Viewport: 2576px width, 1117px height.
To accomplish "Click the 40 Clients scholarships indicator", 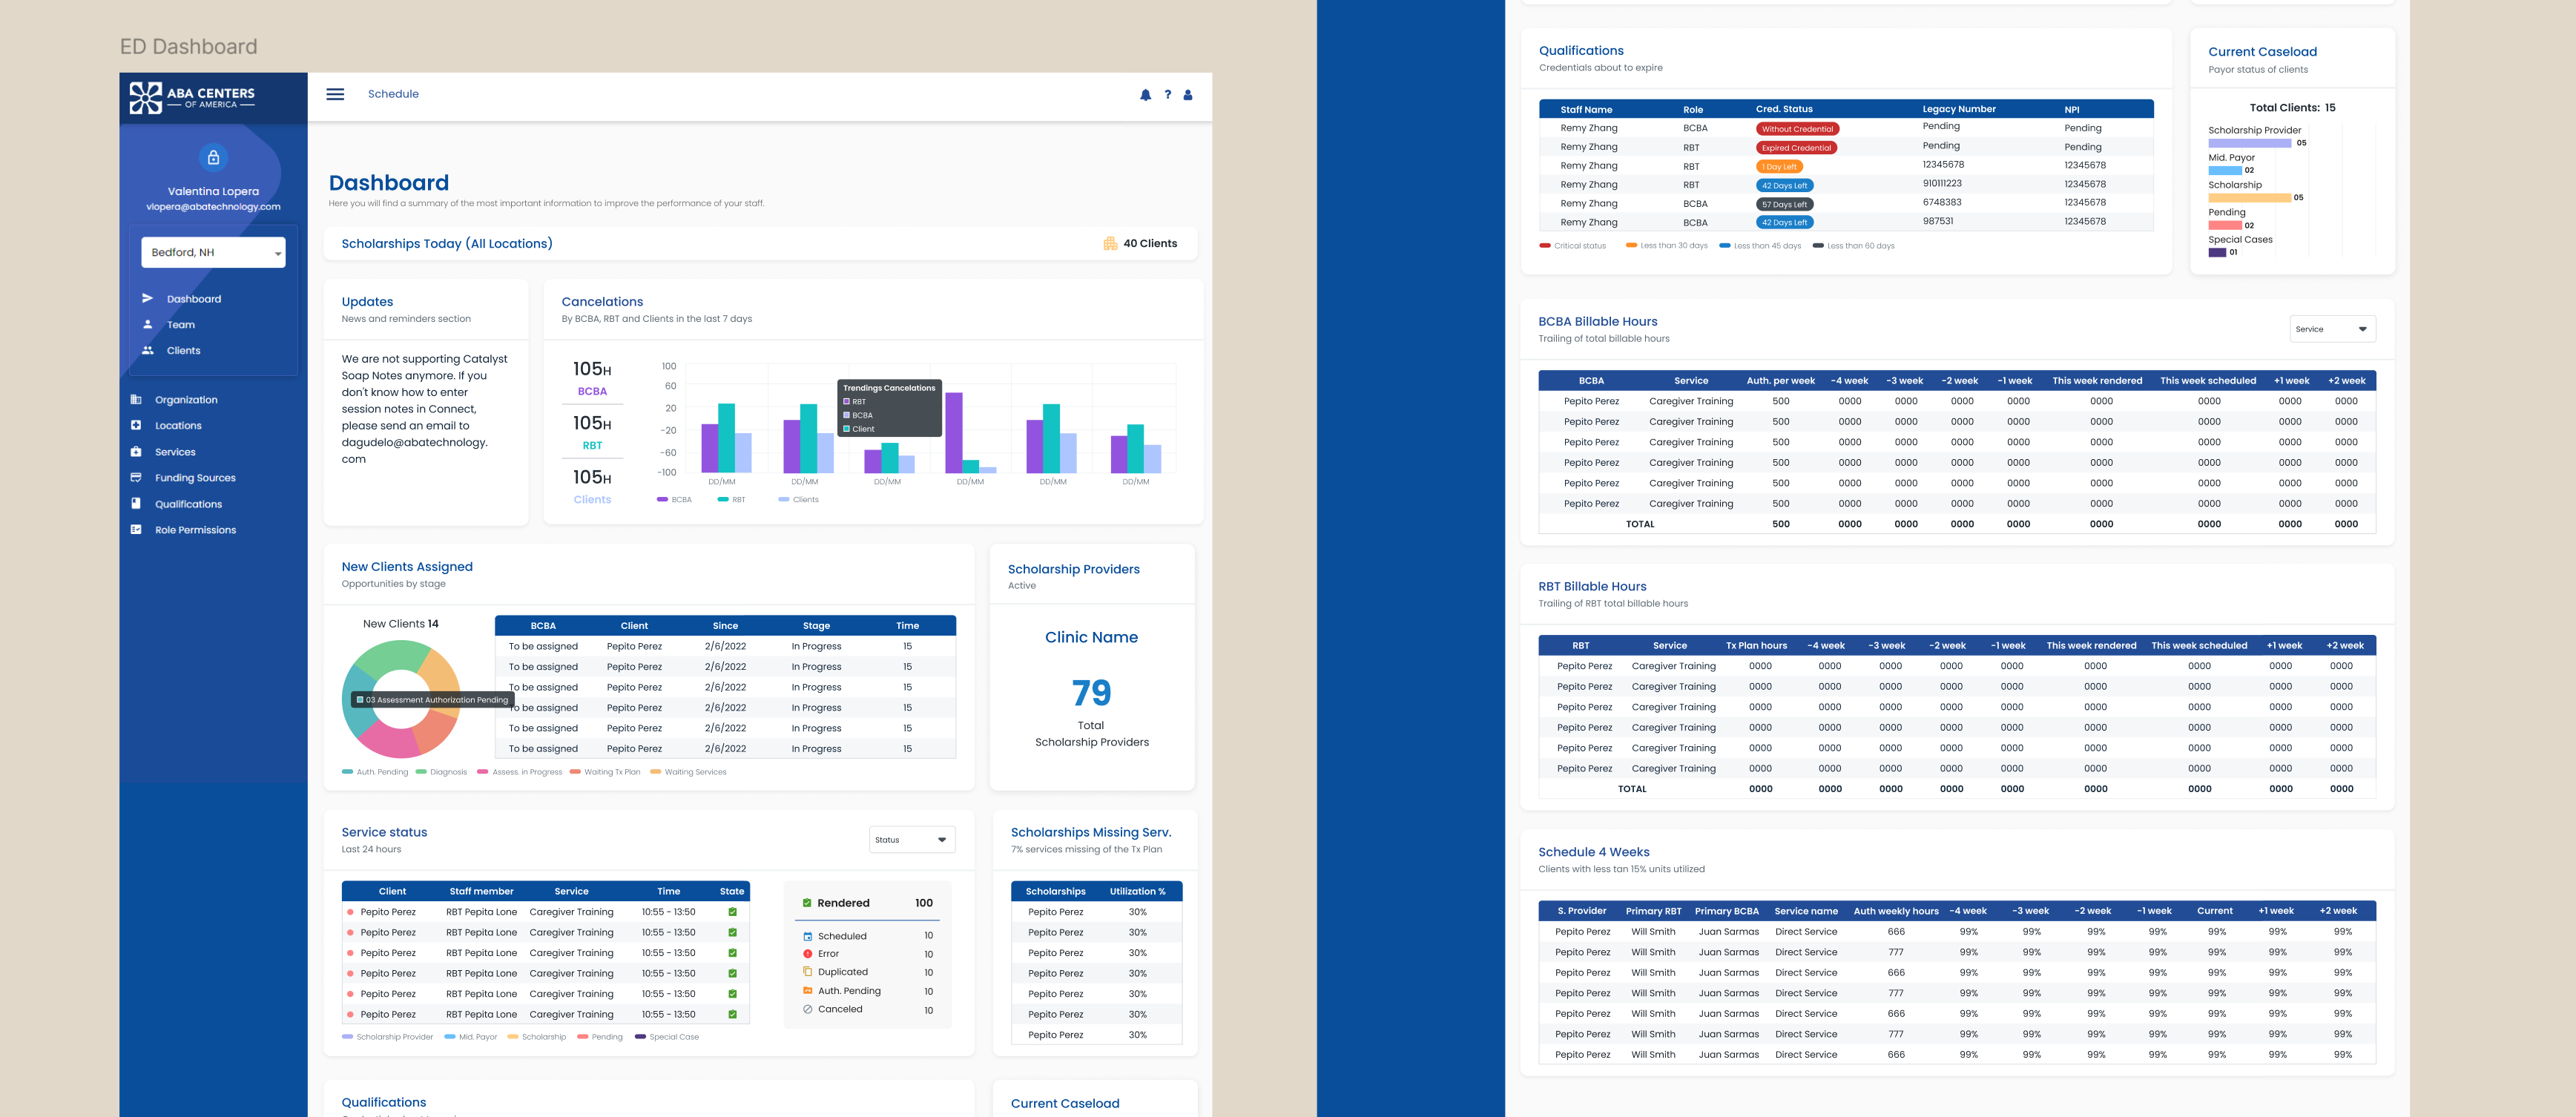I will 1140,243.
